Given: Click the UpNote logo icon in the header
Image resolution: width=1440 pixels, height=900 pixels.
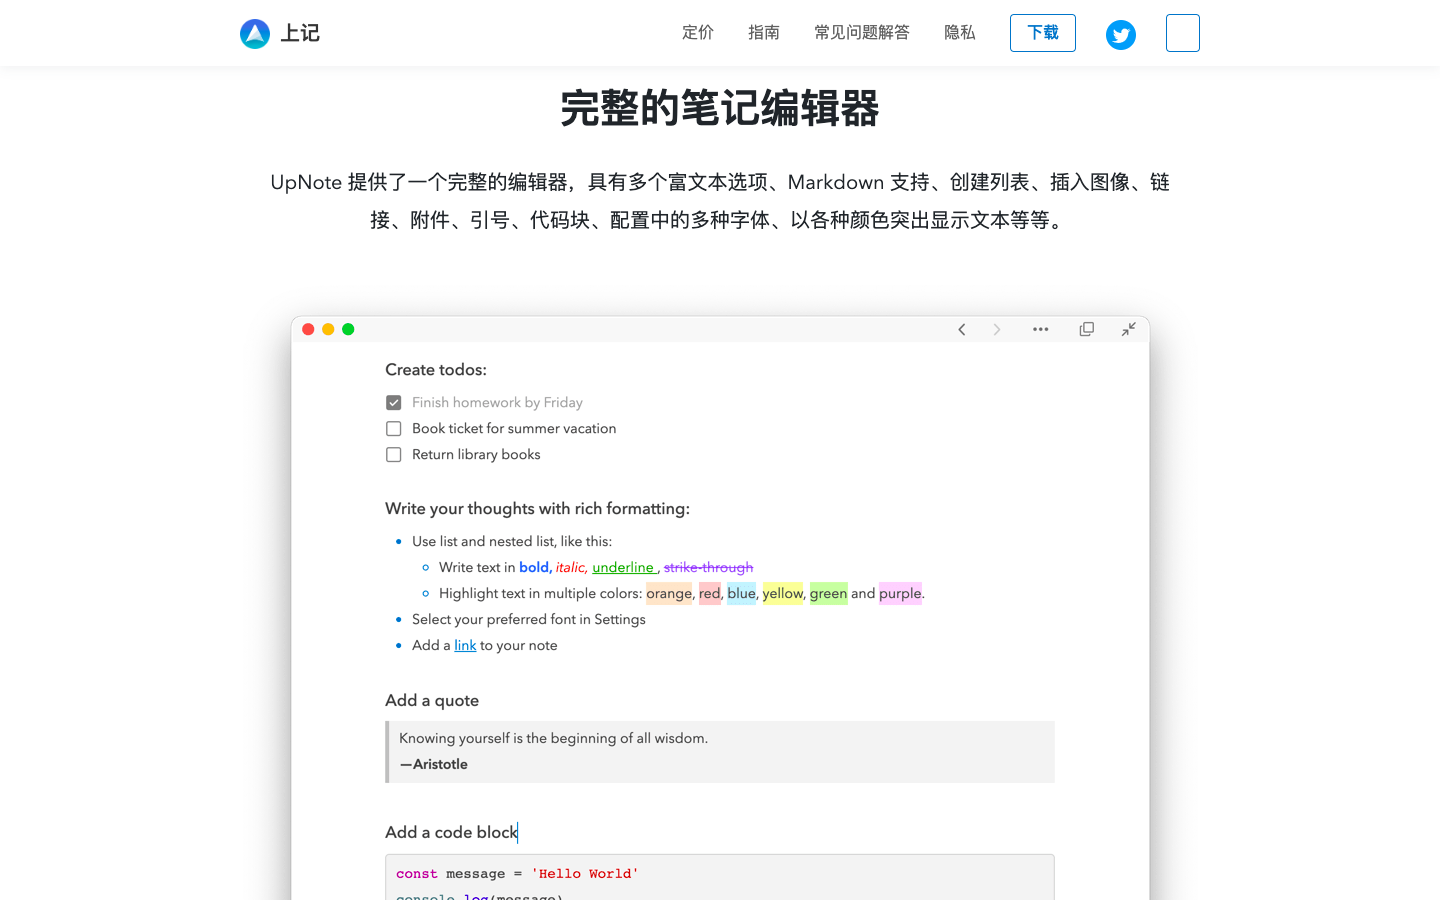Looking at the screenshot, I should 255,34.
